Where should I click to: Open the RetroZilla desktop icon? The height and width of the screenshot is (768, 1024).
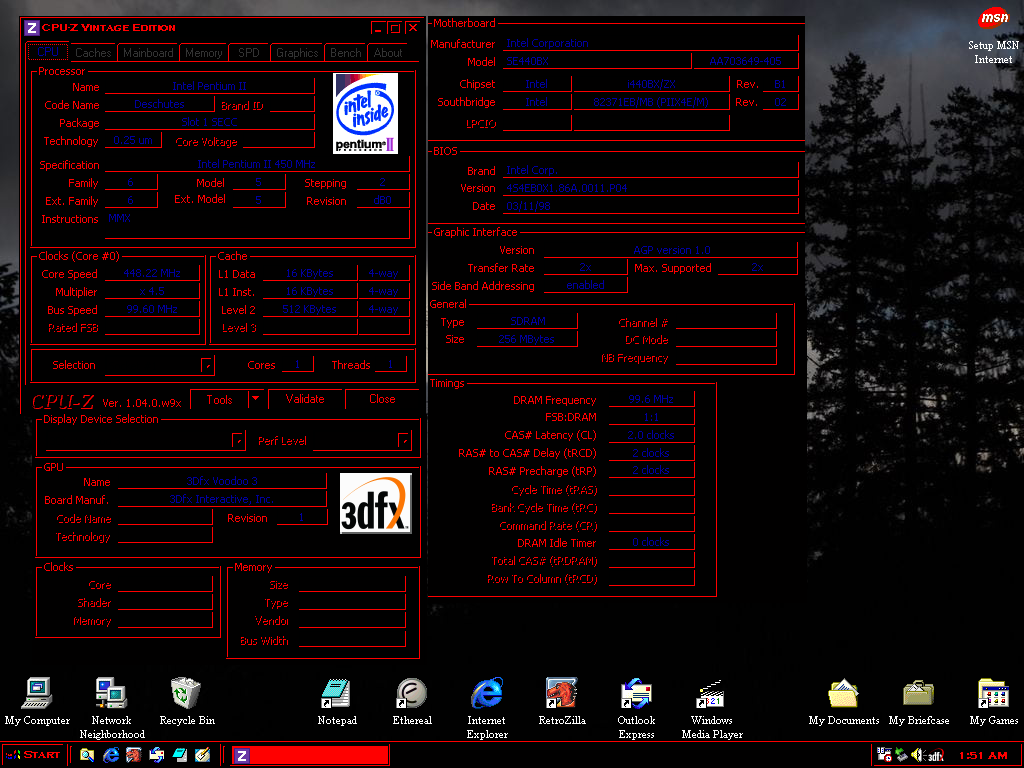pos(561,694)
